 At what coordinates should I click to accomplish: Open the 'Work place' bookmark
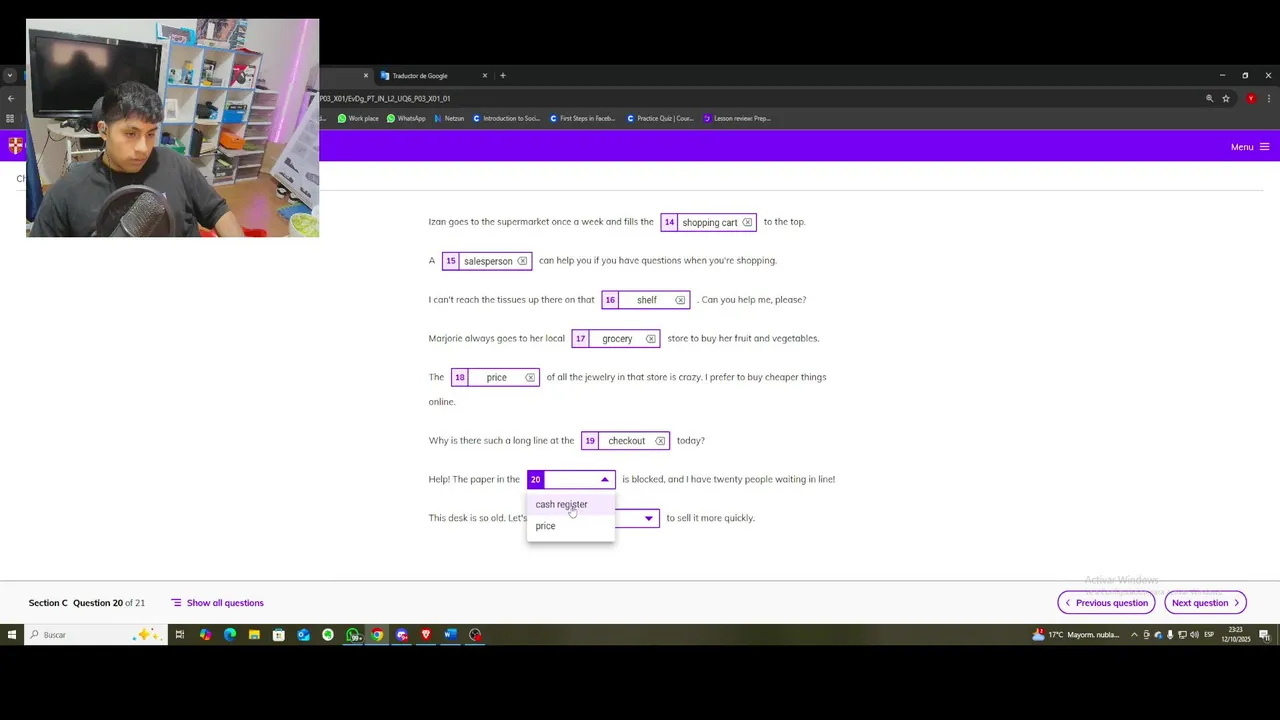(x=358, y=118)
